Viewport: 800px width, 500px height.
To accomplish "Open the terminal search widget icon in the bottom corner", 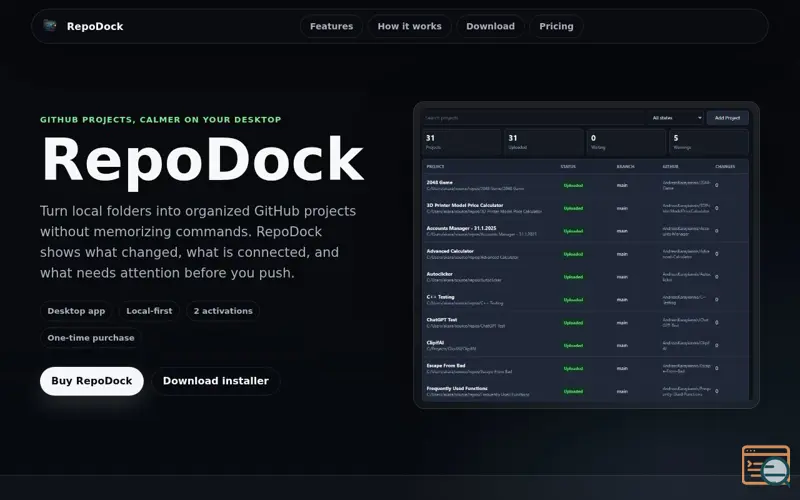I will pyautogui.click(x=766, y=465).
